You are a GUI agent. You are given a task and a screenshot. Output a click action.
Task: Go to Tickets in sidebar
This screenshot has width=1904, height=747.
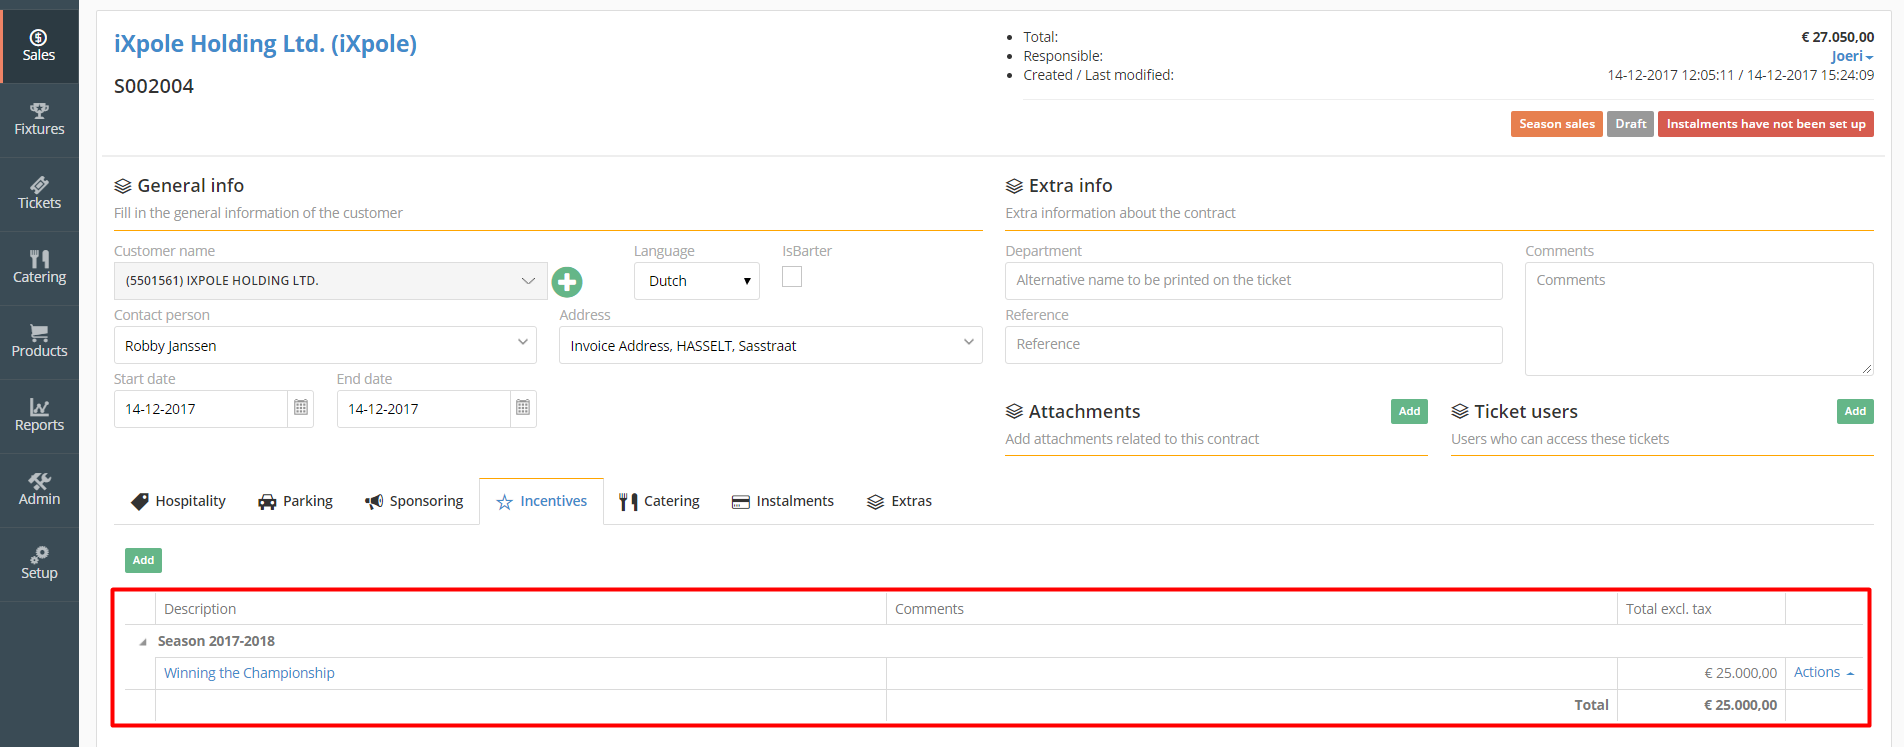(x=39, y=194)
